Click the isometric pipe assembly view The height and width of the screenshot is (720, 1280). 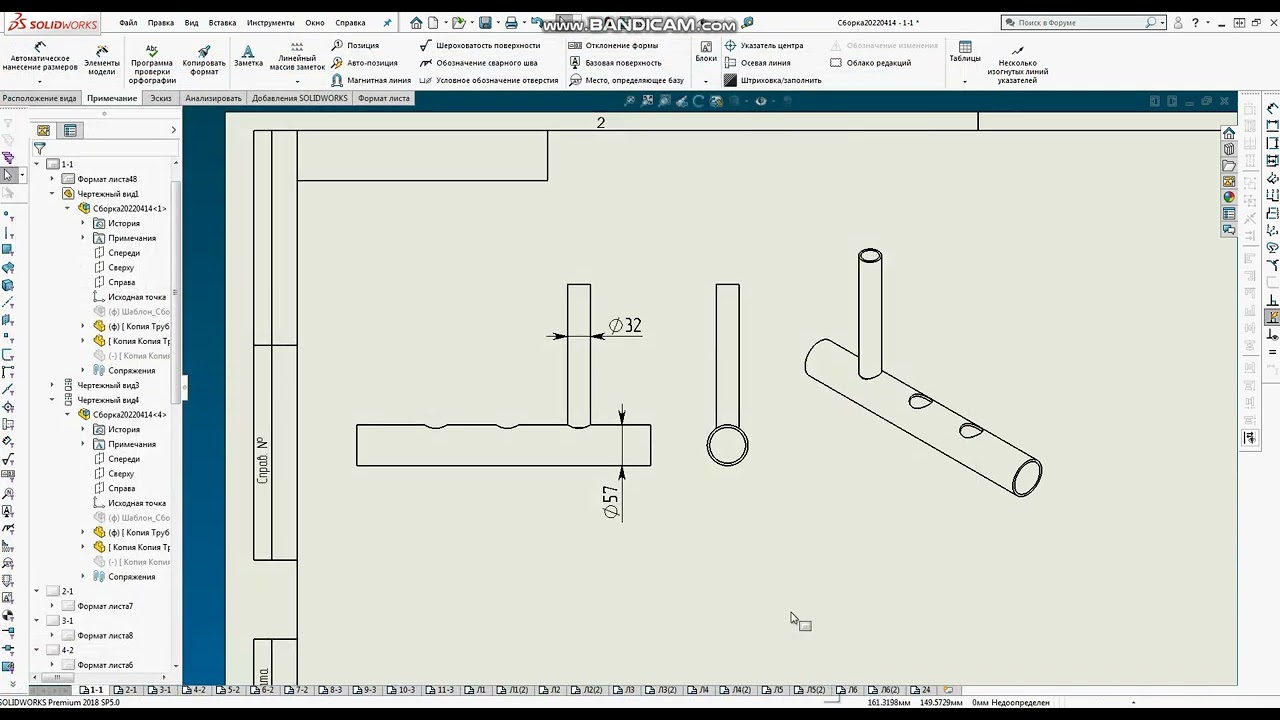[923, 373]
